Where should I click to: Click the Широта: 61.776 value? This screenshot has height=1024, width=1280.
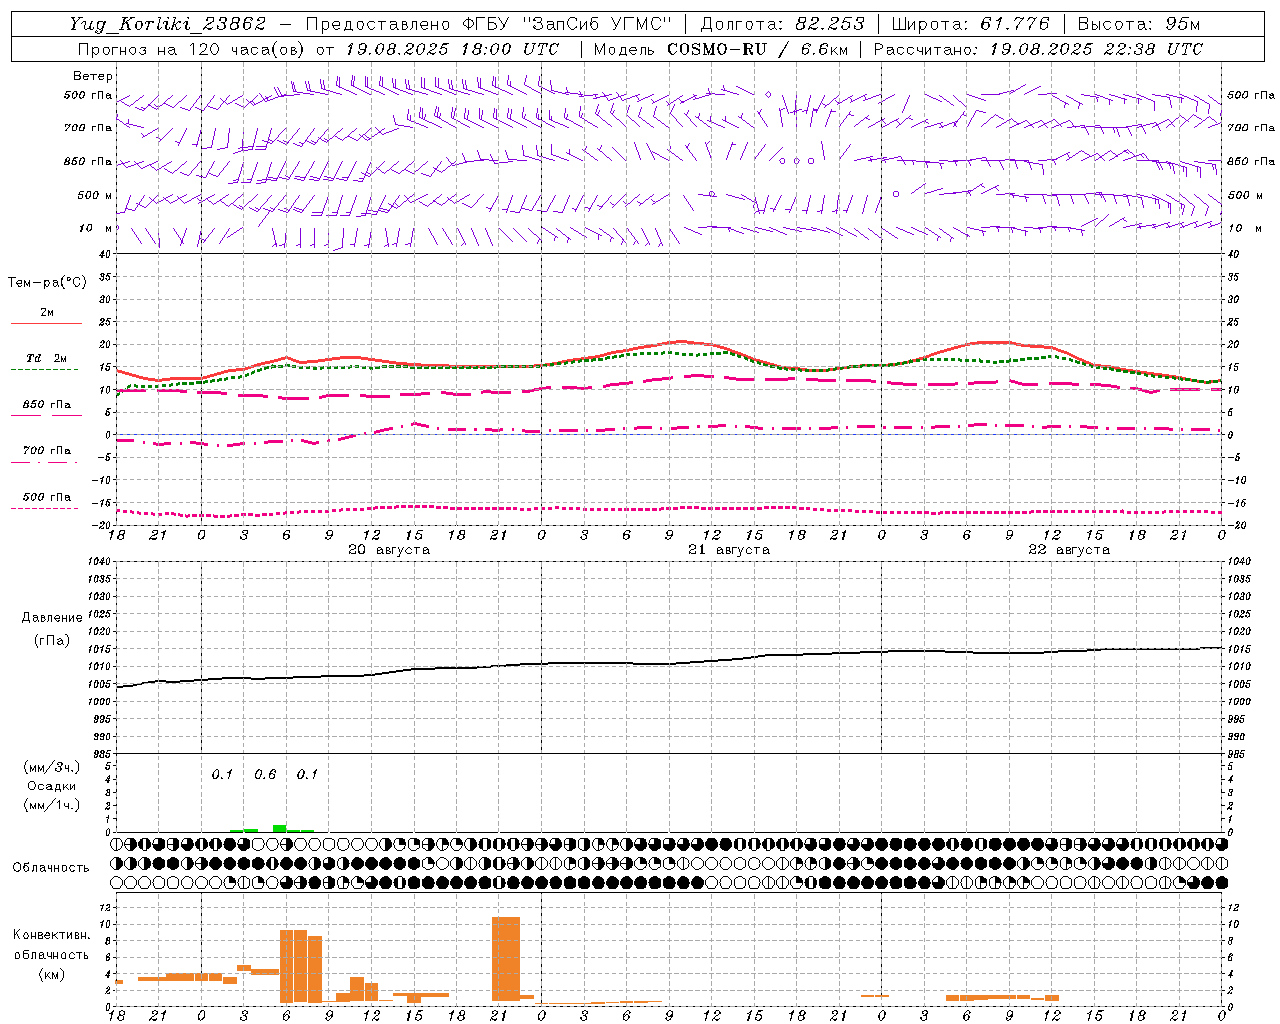[970, 24]
